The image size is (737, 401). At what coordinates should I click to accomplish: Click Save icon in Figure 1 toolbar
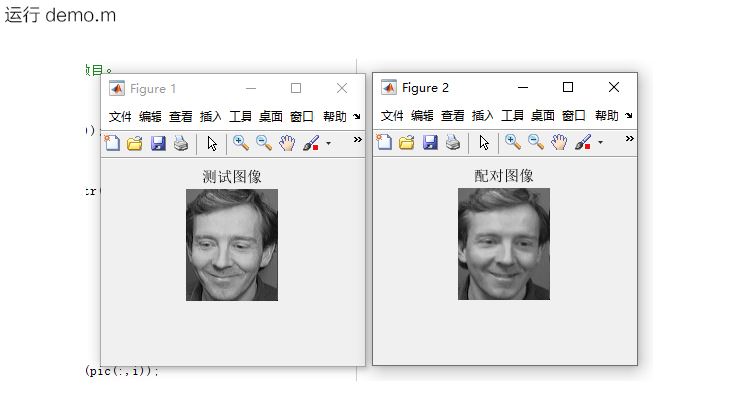[158, 143]
